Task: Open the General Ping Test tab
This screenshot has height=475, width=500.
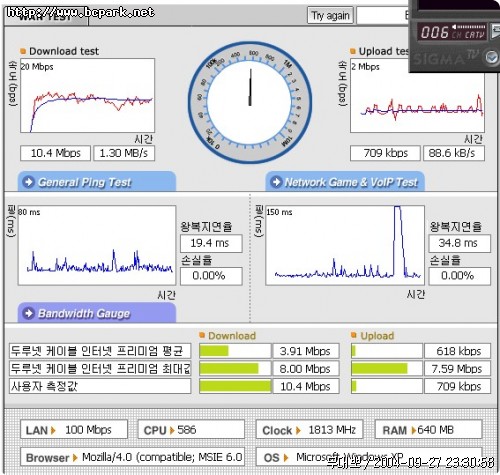Action: point(97,182)
